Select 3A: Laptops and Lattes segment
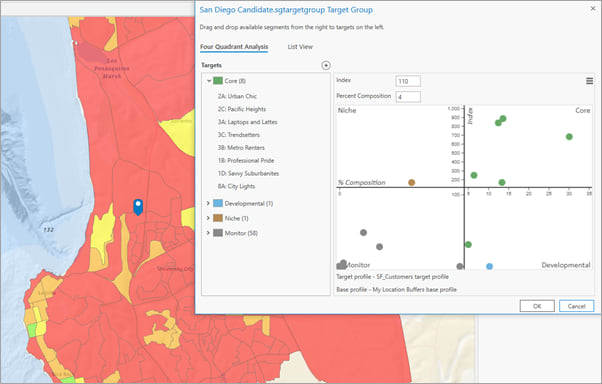This screenshot has width=602, height=384. [x=247, y=122]
